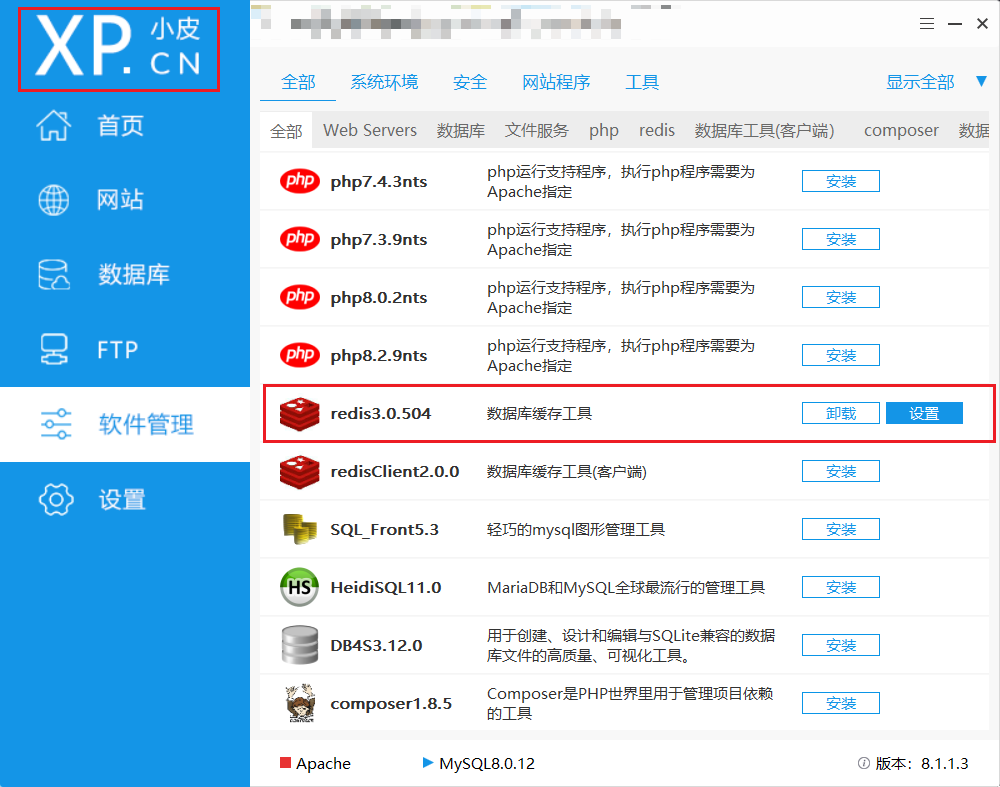Click the HeidiSQL11.0 name text
Viewport: 1000px width, 787px height.
386,587
